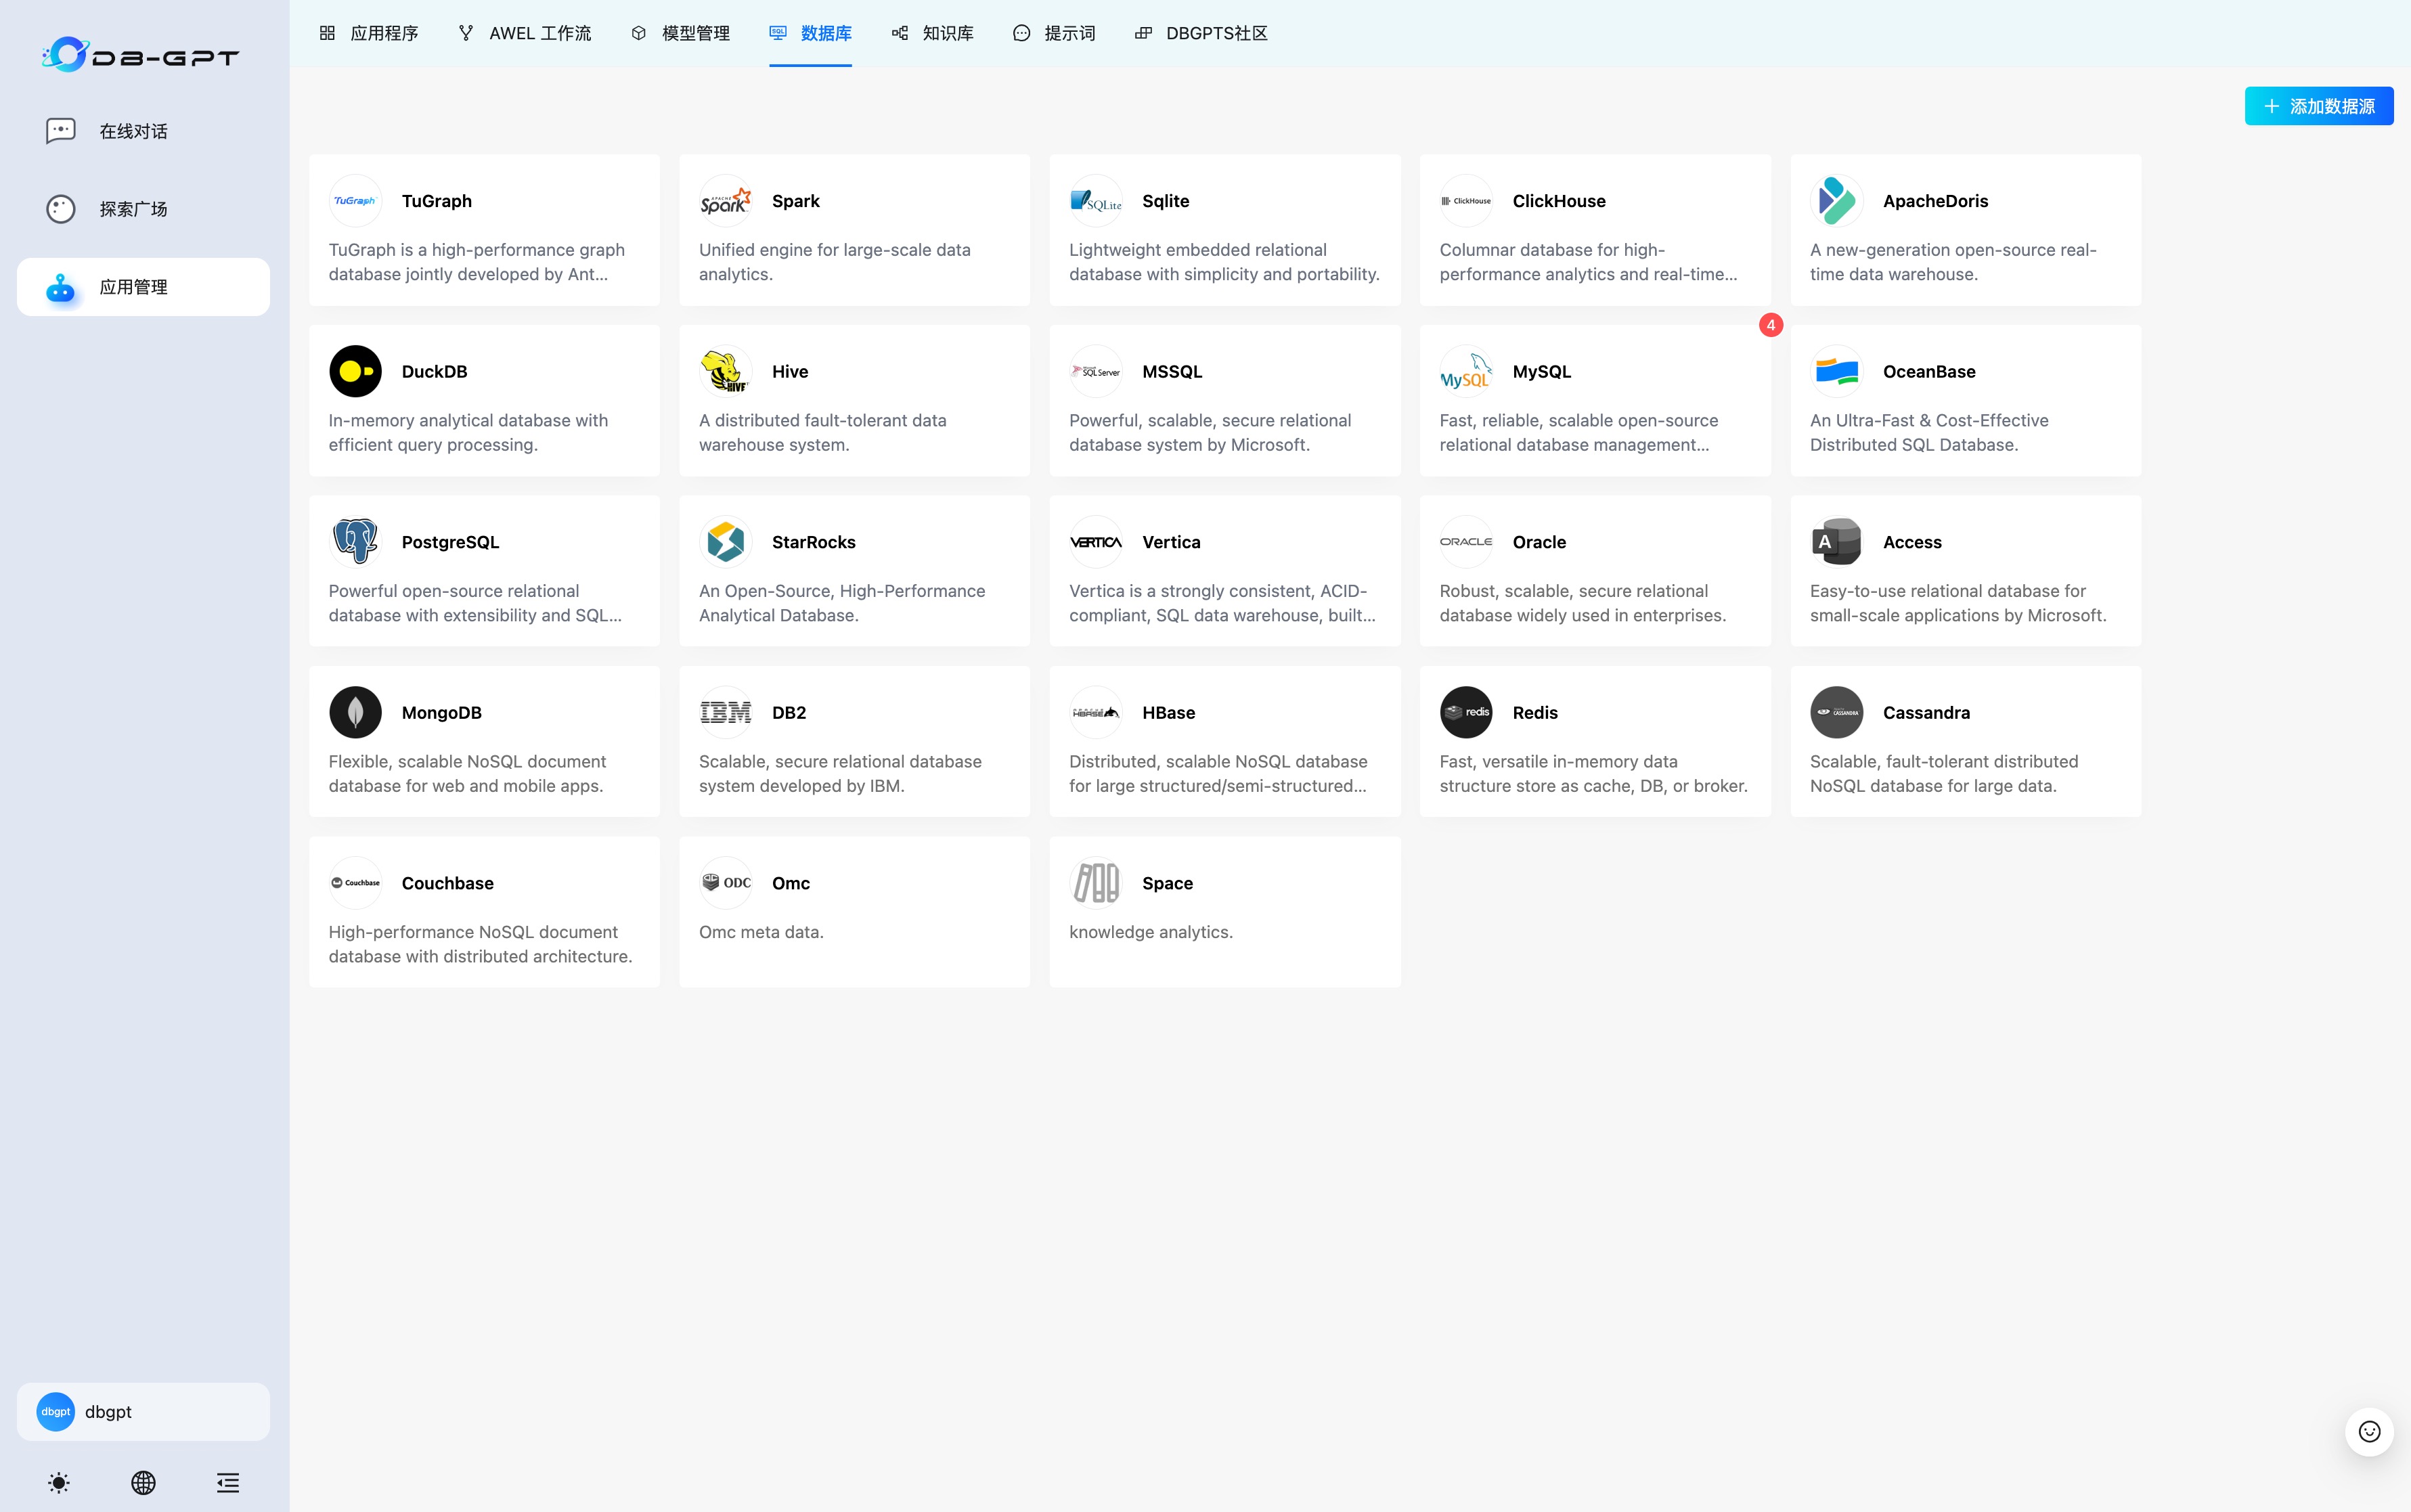Click the dbgpt user profile entry
The image size is (2411, 1512).
pos(143,1411)
